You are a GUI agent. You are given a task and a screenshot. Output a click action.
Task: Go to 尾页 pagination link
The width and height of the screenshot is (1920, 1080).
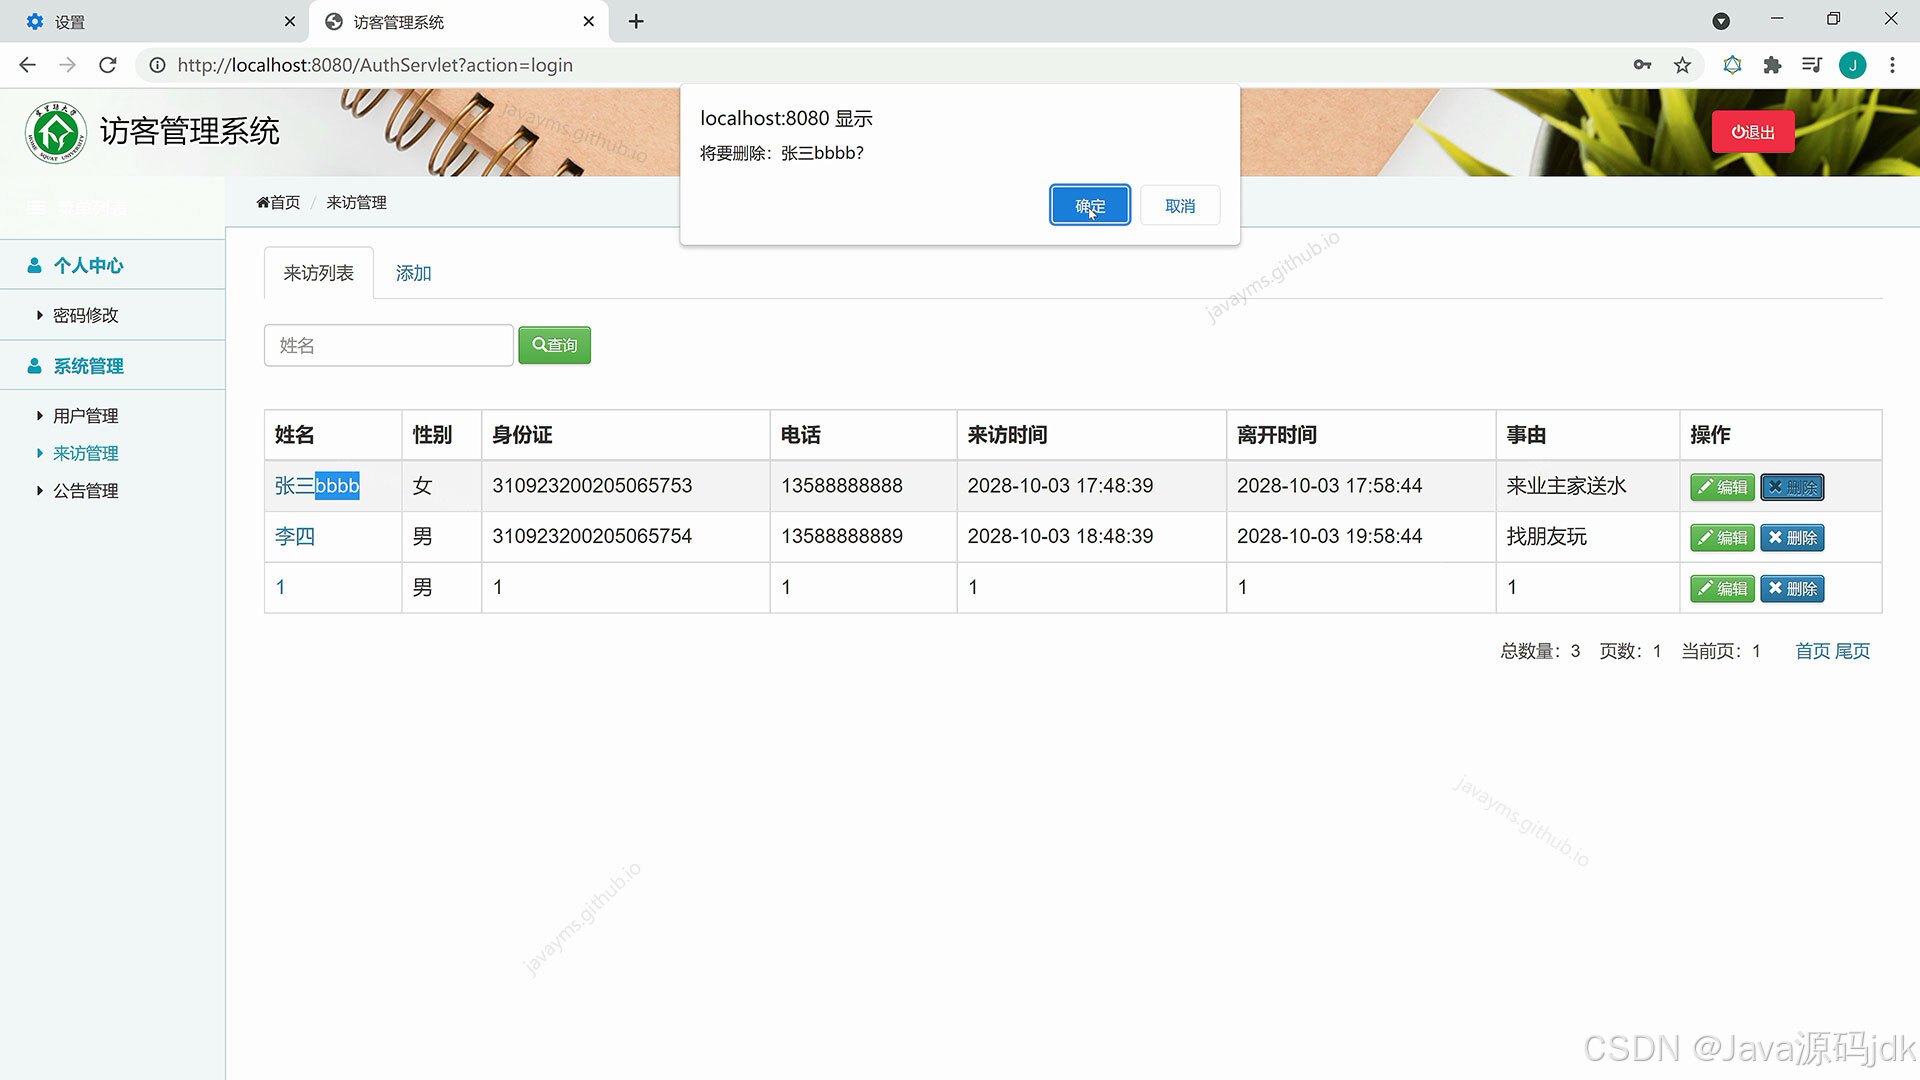click(x=1852, y=651)
